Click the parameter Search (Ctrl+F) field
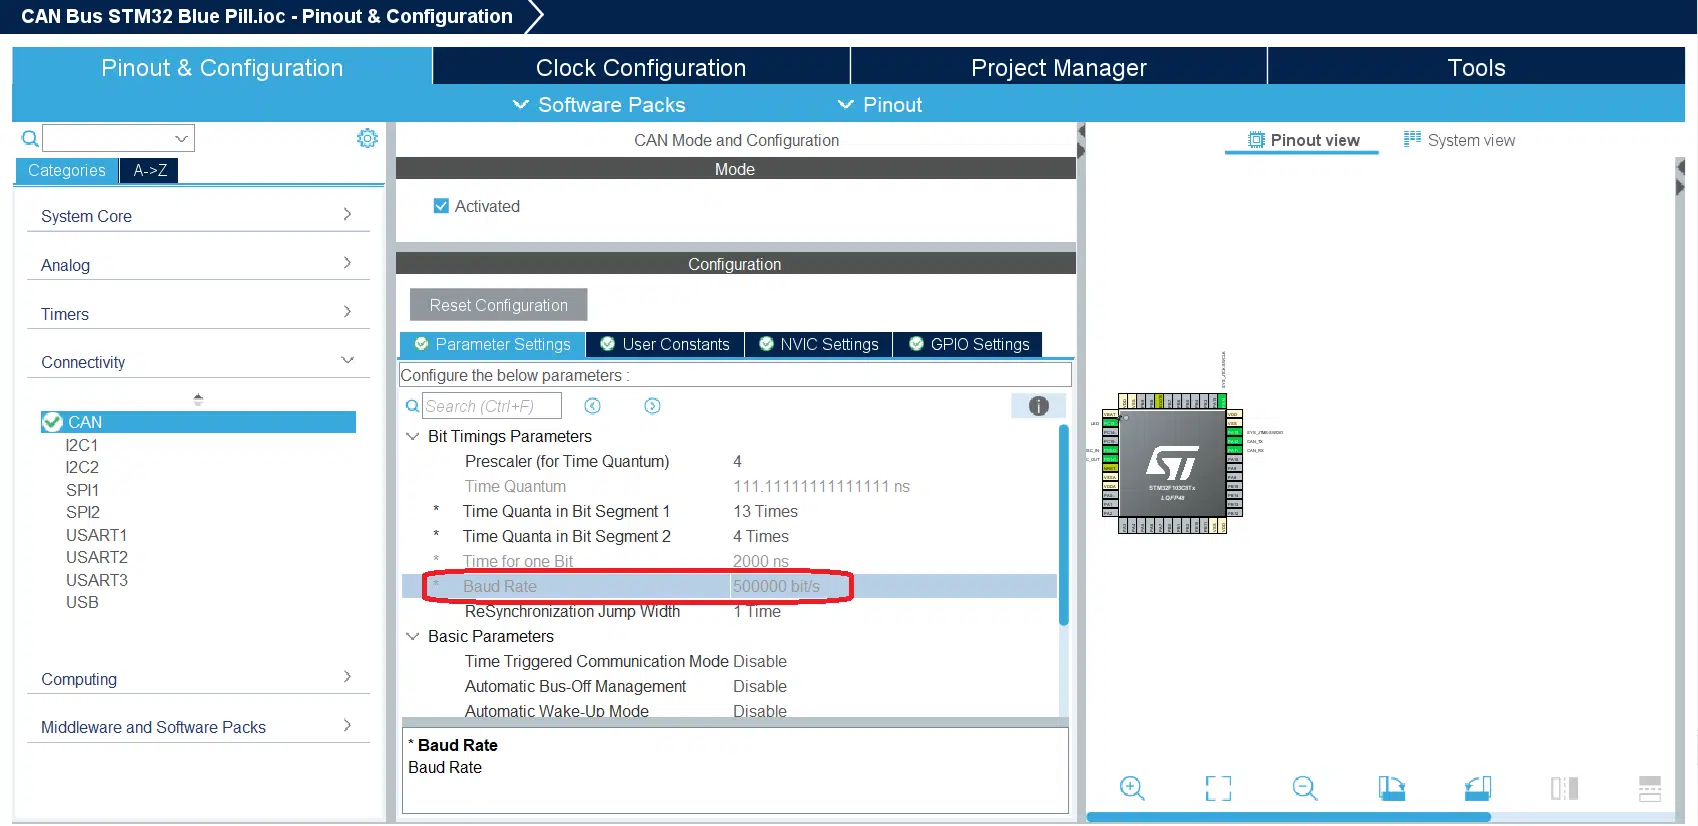 pyautogui.click(x=491, y=406)
